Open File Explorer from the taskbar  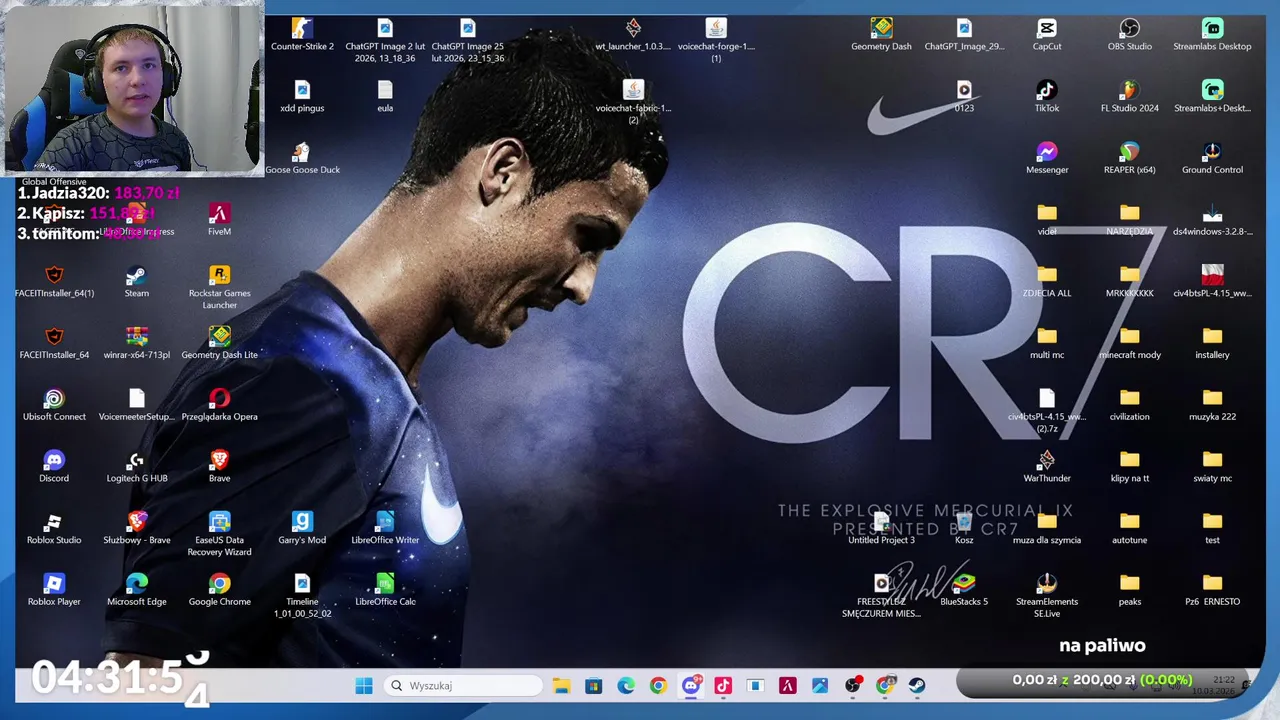561,685
